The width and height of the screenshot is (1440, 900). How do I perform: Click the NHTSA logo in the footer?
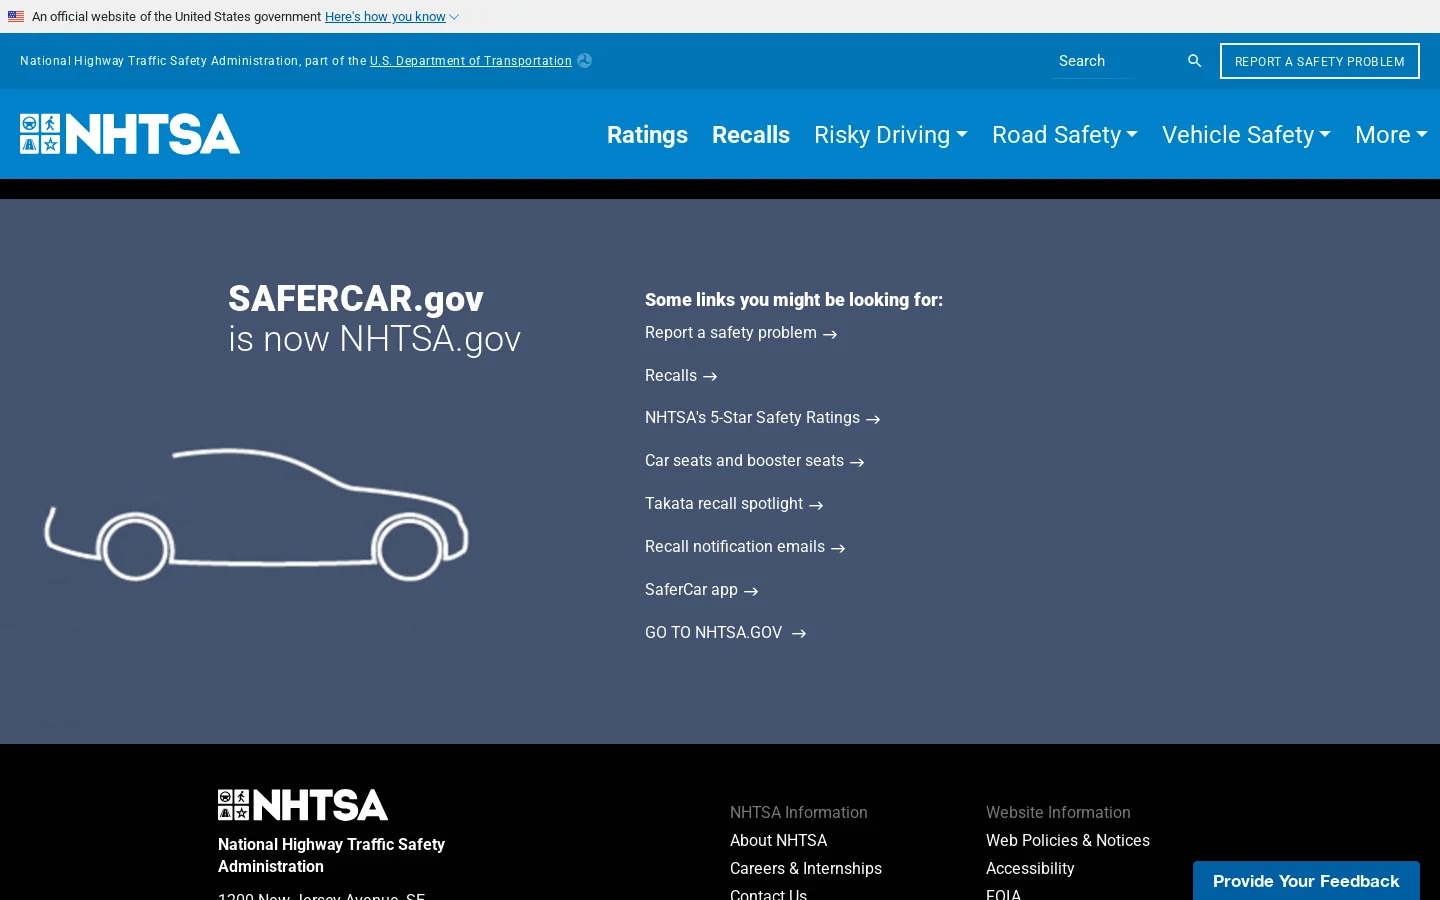303,805
